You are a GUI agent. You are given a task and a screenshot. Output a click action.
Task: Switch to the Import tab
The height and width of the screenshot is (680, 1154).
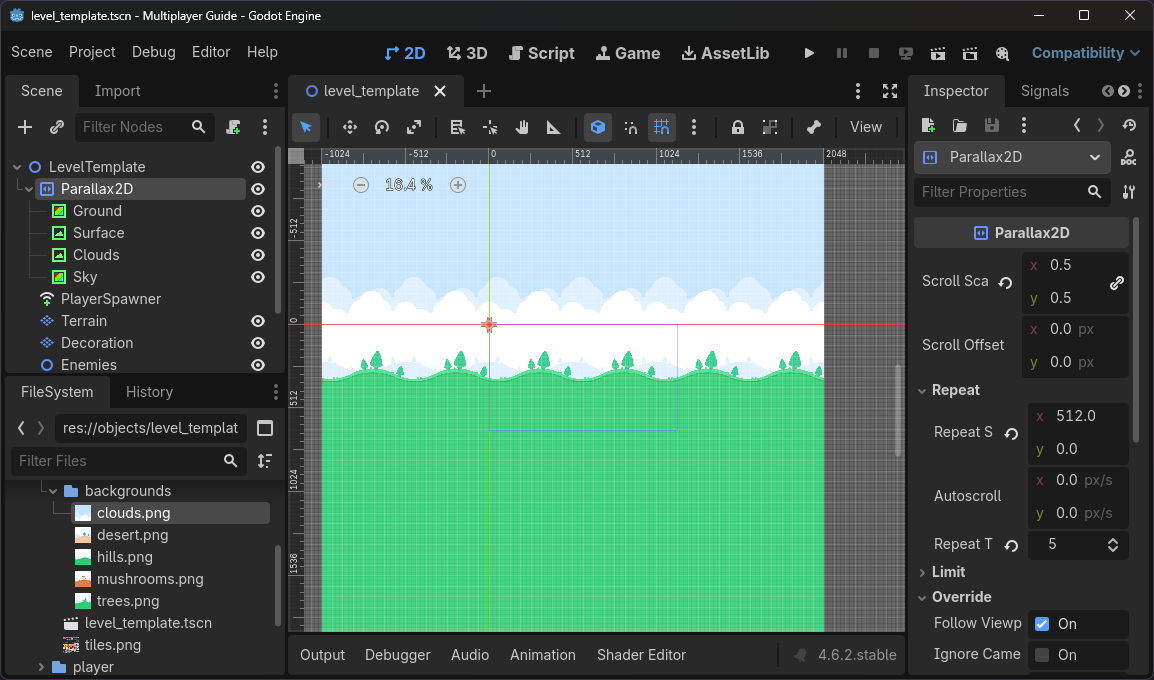coord(117,91)
